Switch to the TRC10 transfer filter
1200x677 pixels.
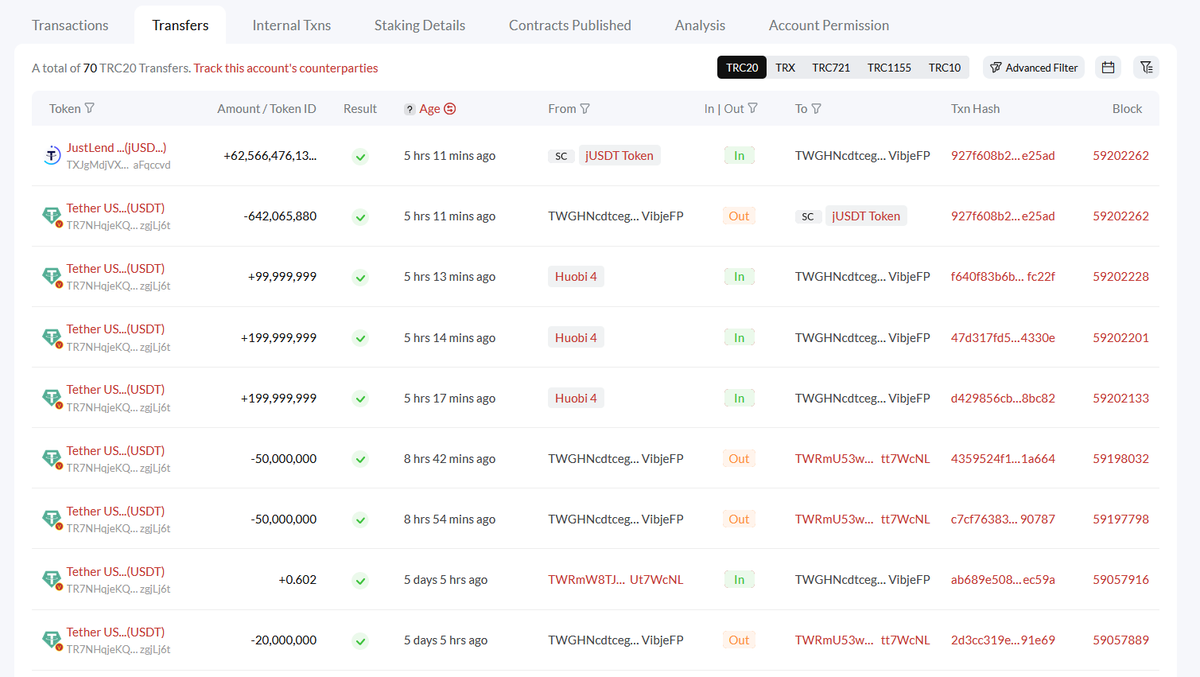tap(945, 67)
